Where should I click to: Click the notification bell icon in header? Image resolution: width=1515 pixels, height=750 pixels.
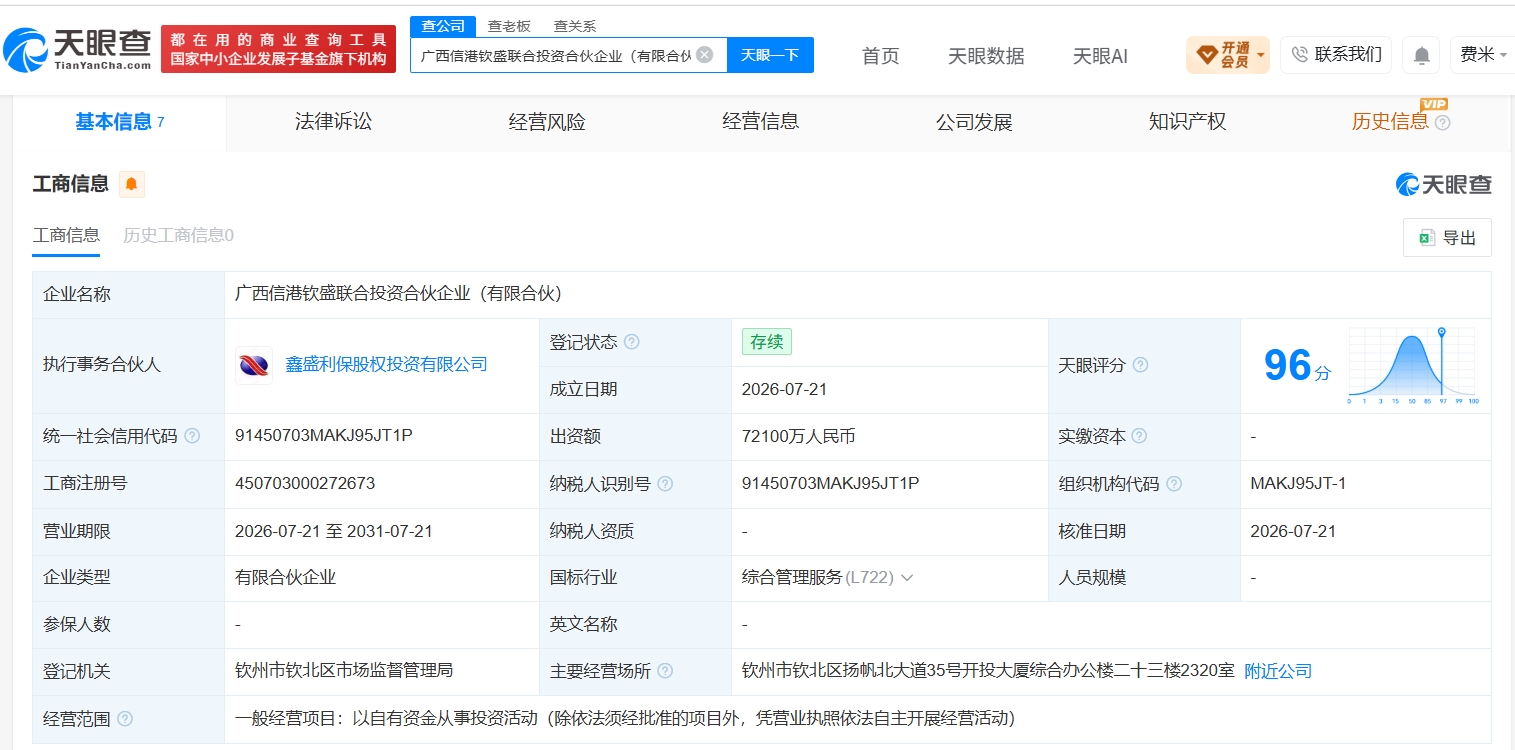[1421, 55]
